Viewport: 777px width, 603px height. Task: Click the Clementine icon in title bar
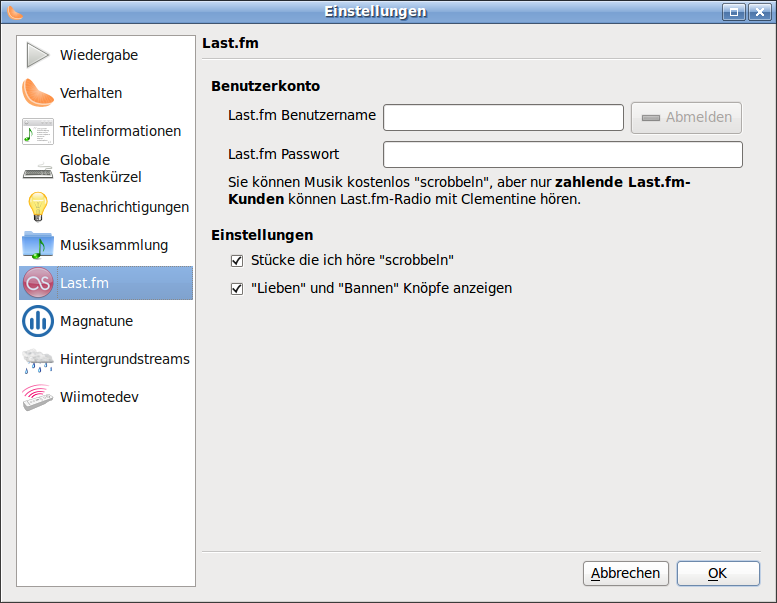pos(15,12)
